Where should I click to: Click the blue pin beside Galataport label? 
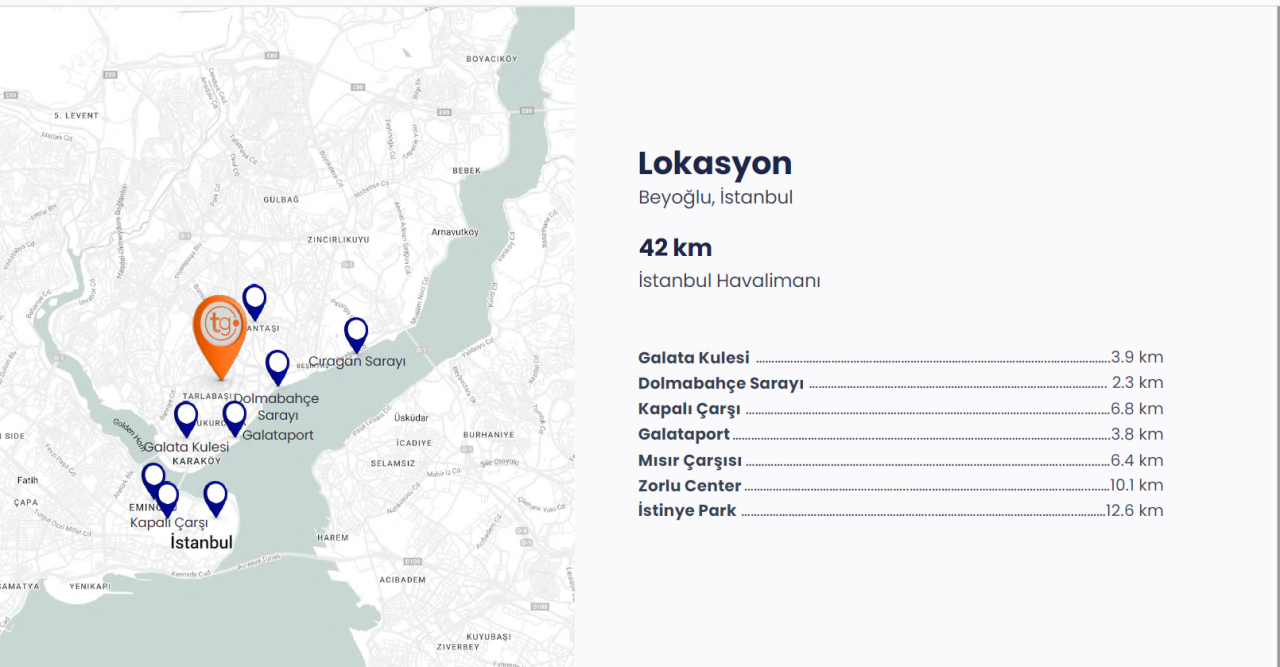point(234,416)
